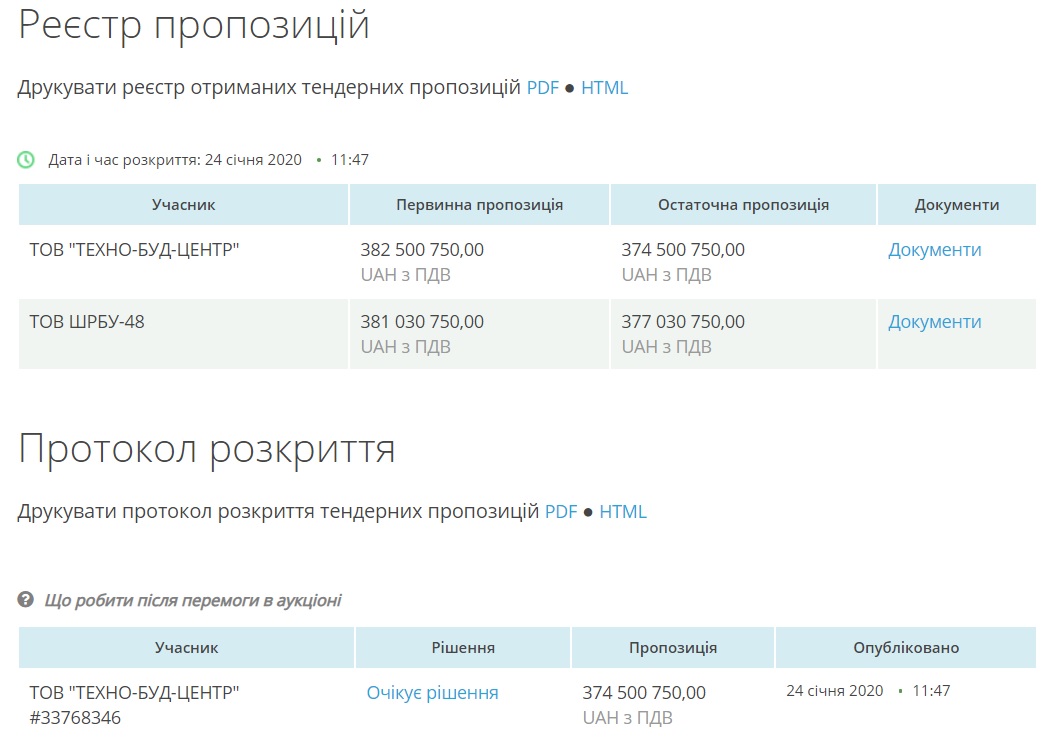
Task: Open HTML version of the opening protocol
Action: coord(622,512)
